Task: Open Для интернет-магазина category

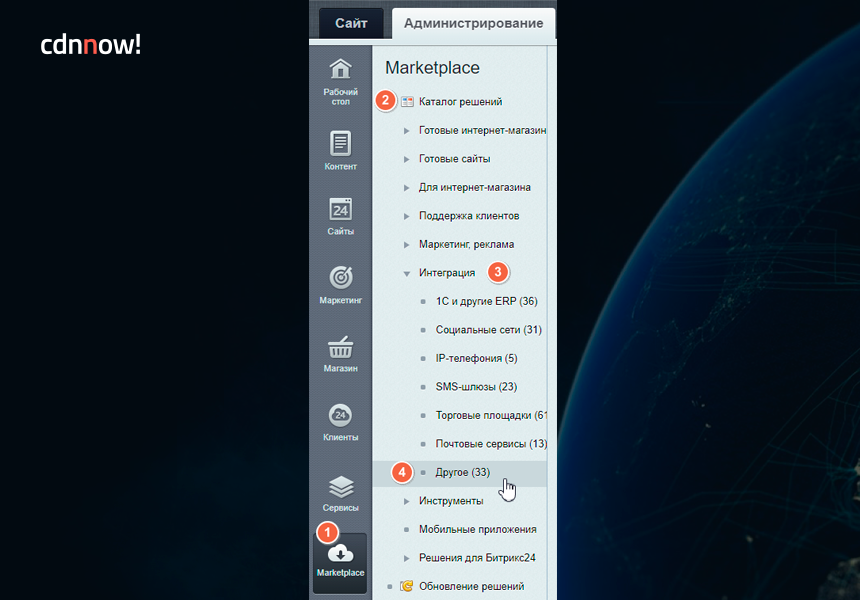Action: point(474,187)
